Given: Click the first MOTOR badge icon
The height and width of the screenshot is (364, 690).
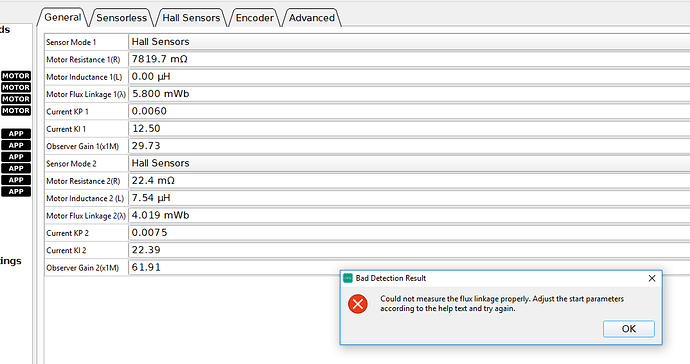Looking at the screenshot, I should point(16,76).
